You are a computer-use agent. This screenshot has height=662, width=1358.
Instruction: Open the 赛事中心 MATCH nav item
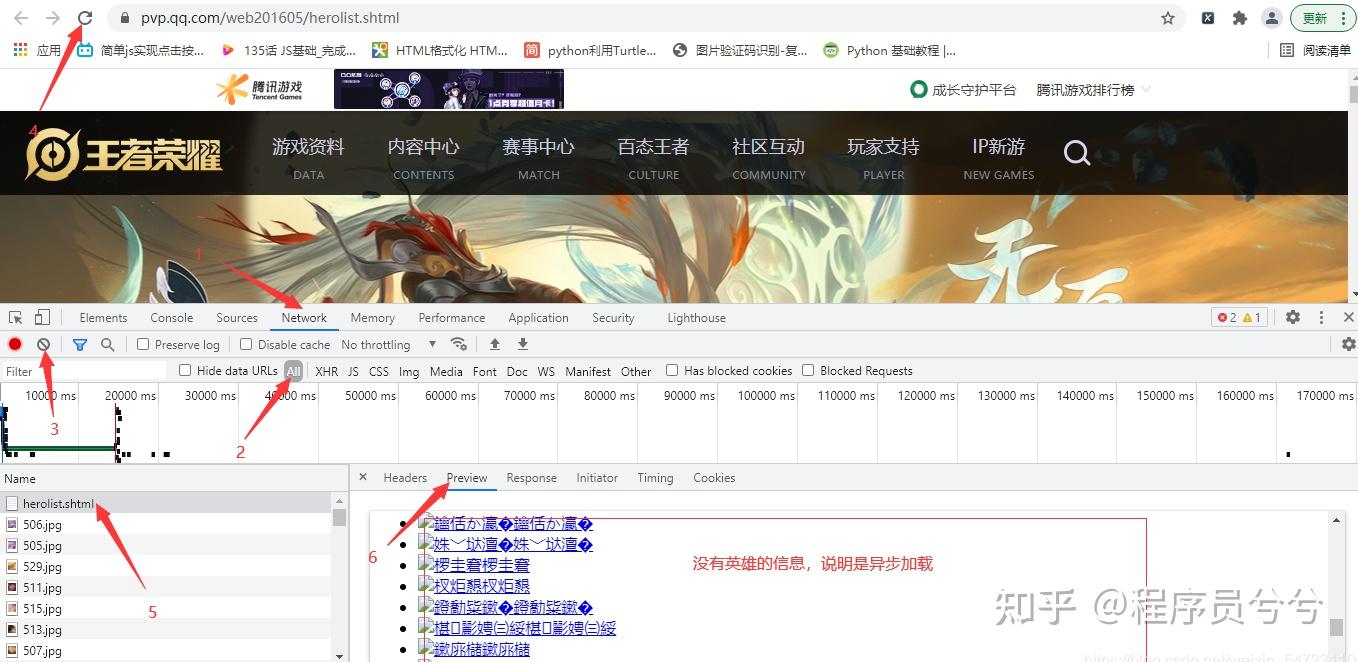click(538, 158)
